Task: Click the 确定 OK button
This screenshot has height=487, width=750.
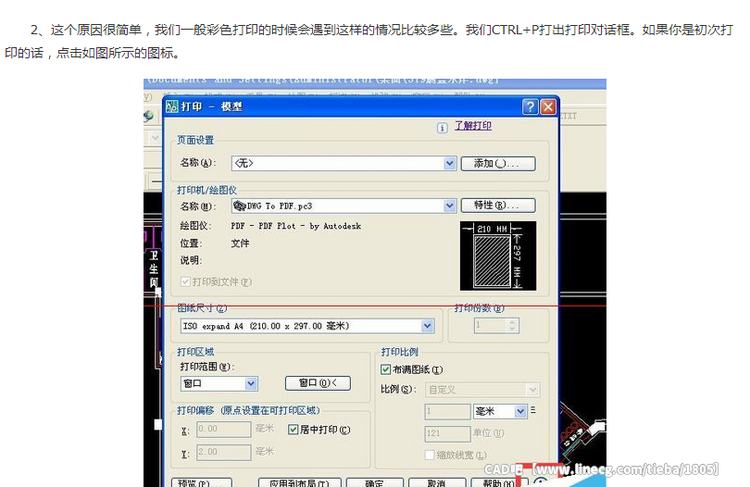Action: point(375,482)
